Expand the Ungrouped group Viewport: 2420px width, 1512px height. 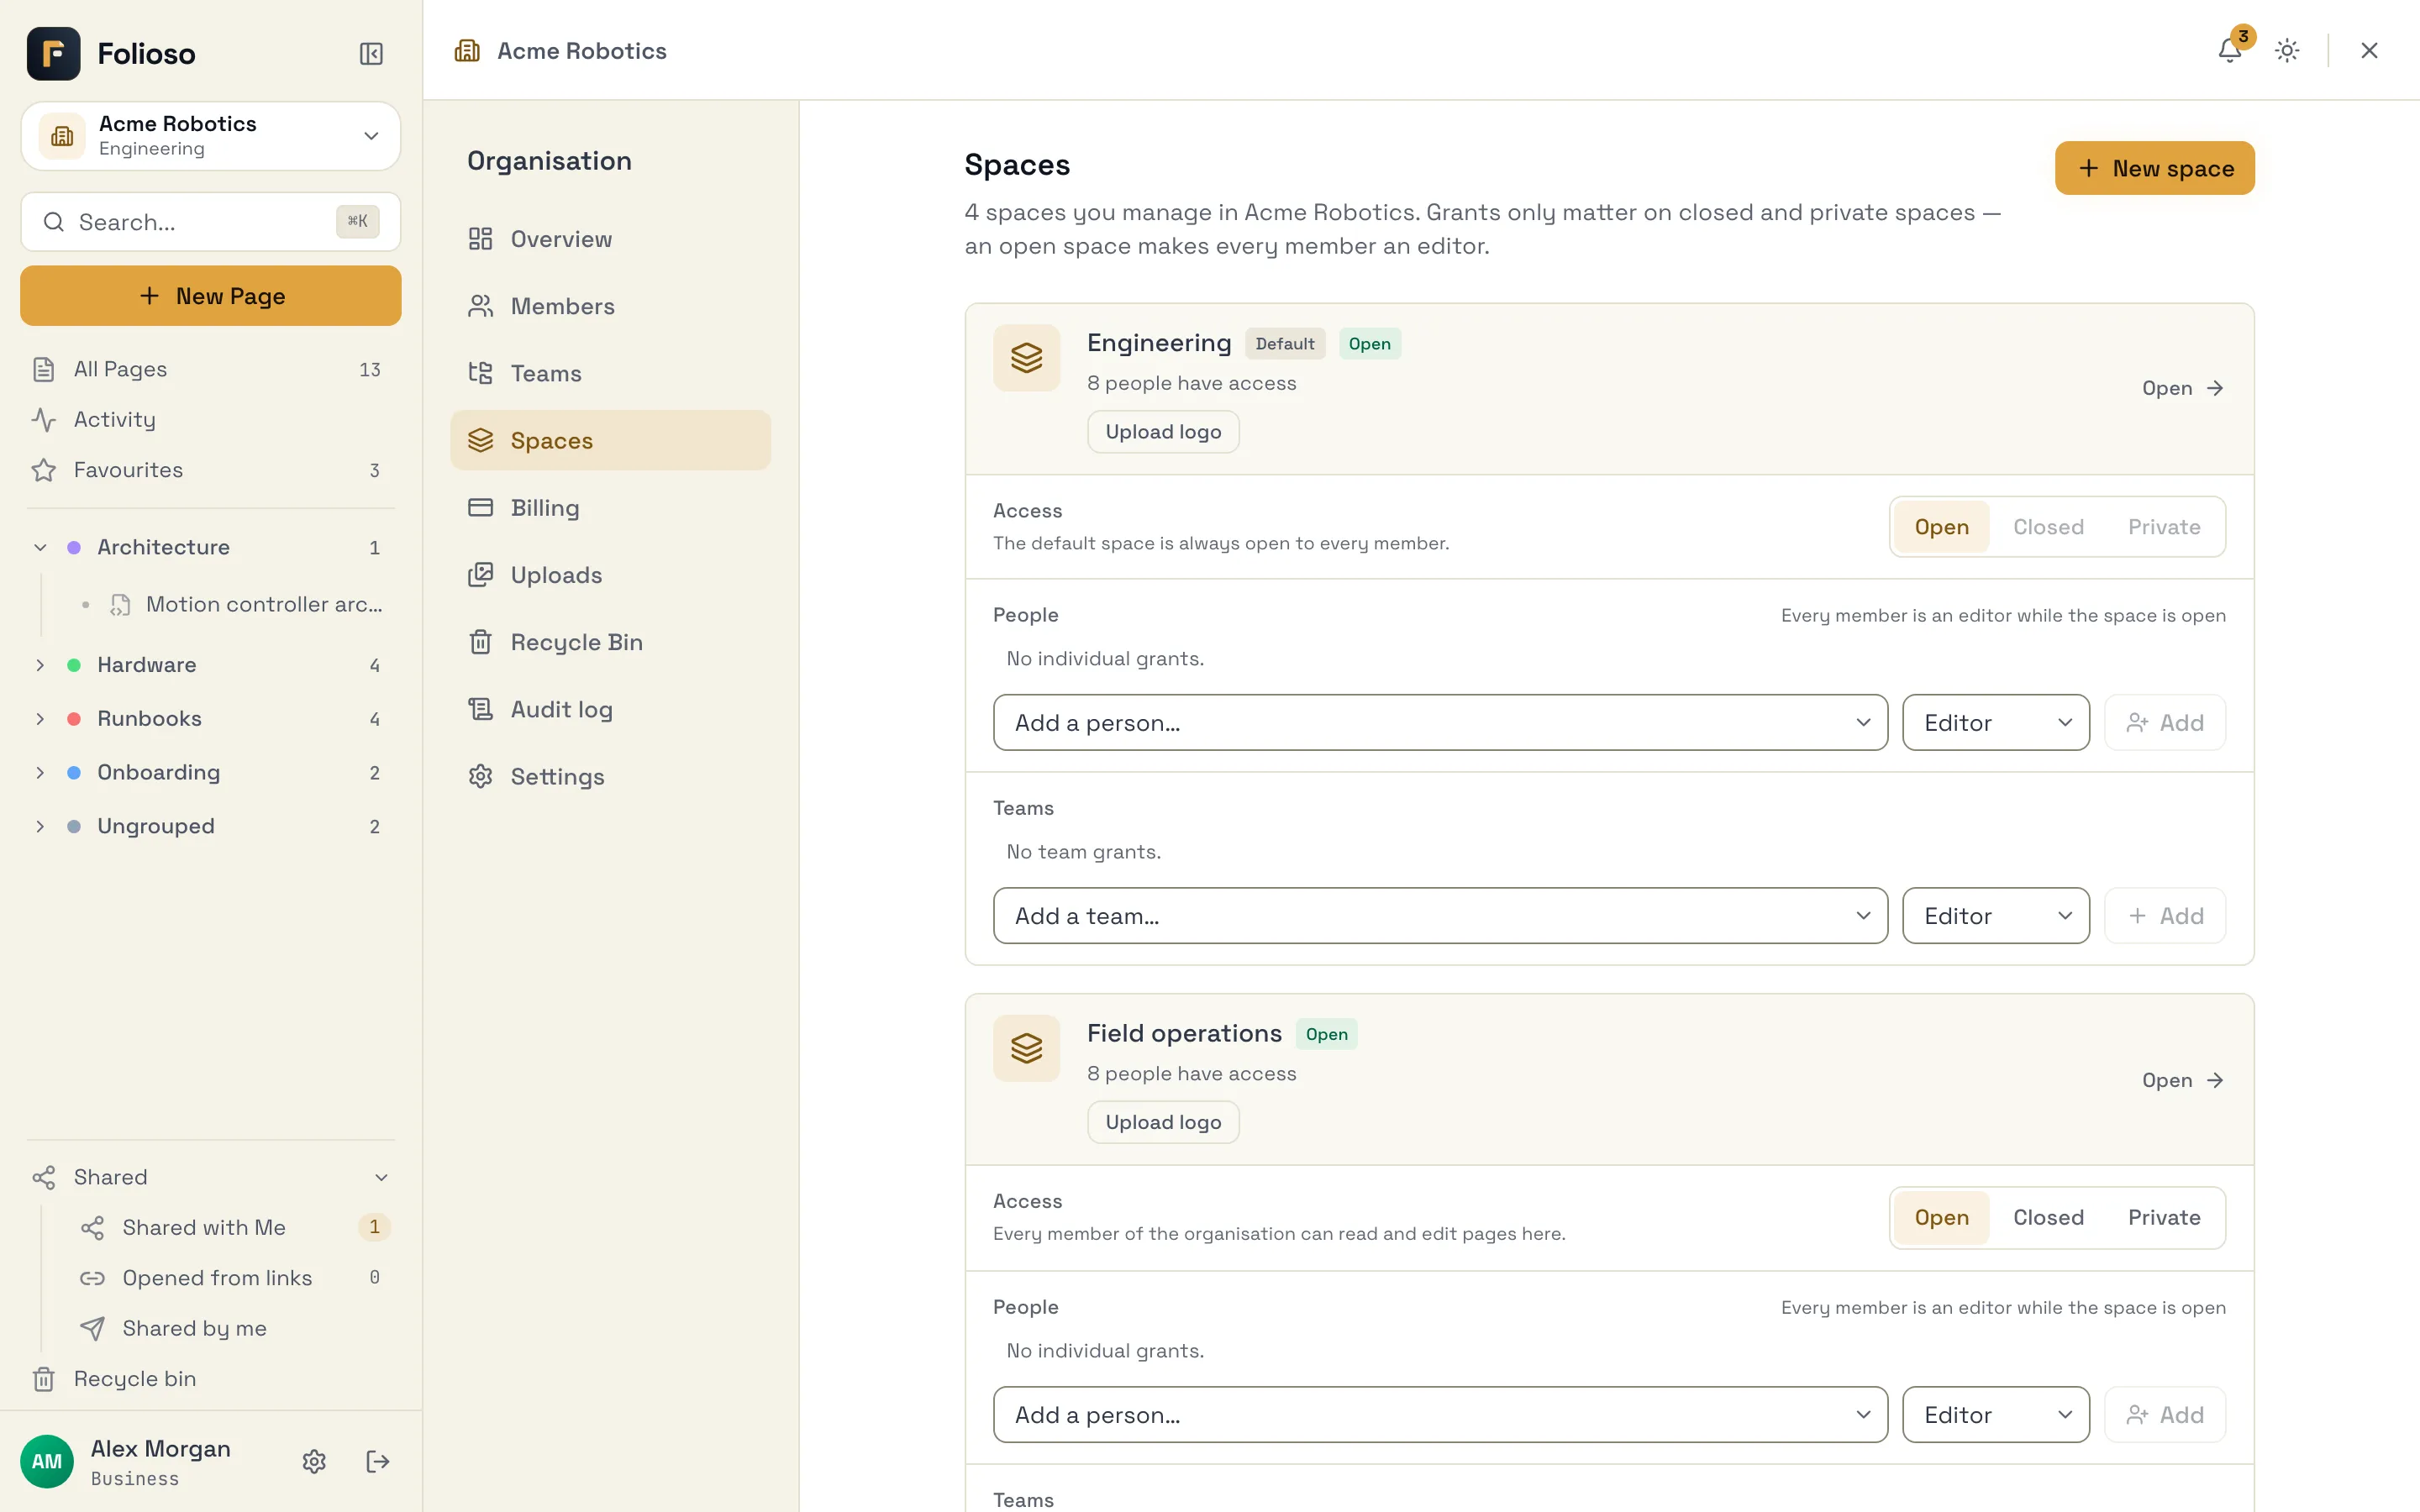pos(40,827)
